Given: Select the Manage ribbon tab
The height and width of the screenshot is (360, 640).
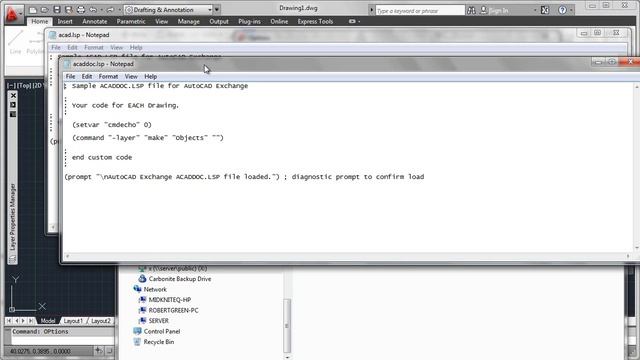Looking at the screenshot, I should pyautogui.click(x=189, y=21).
